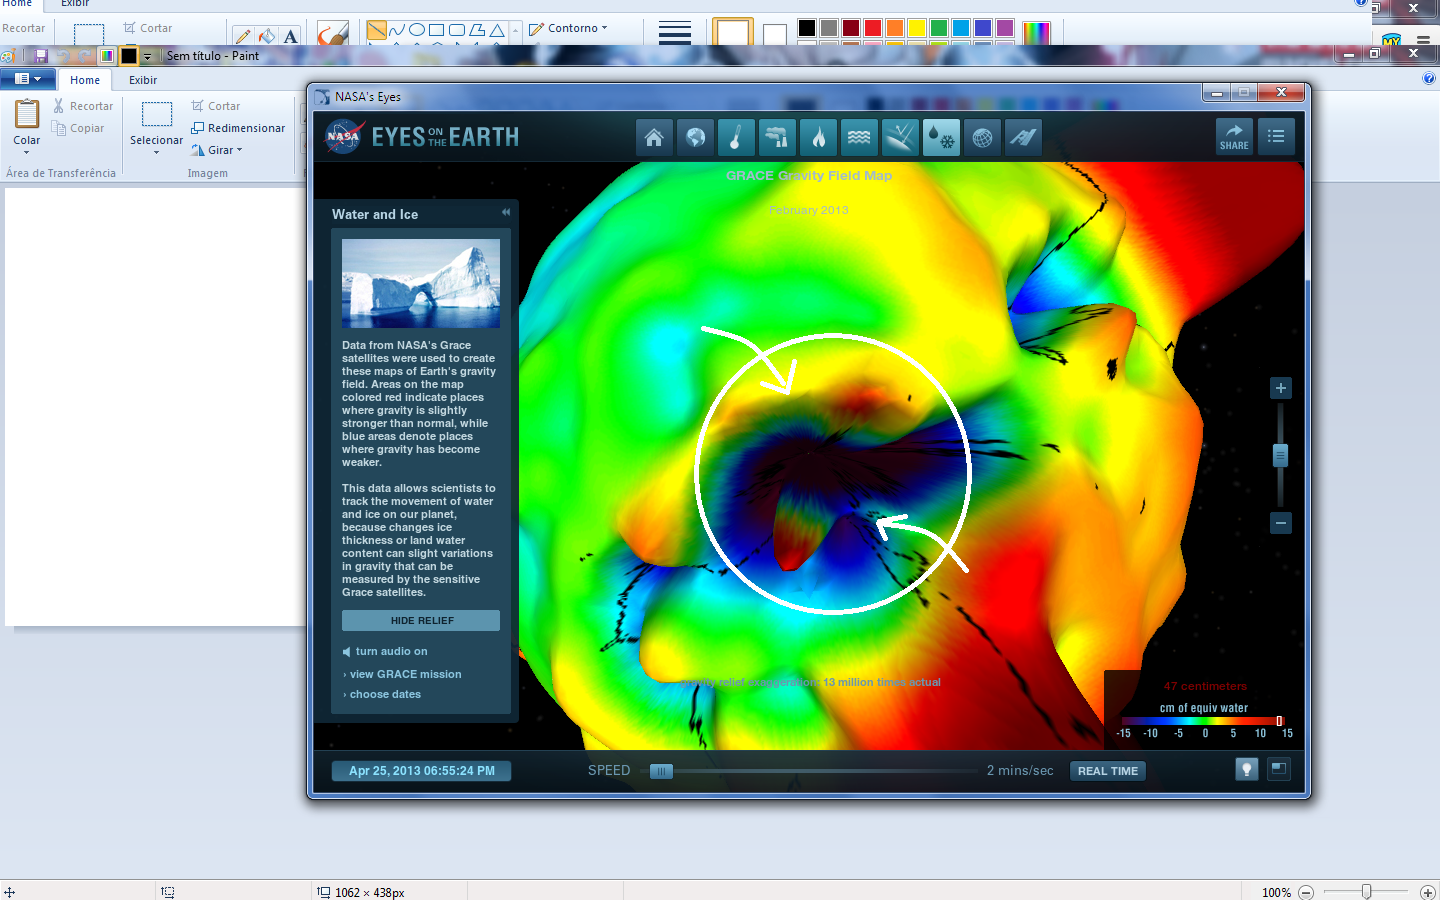The image size is (1440, 900).
Task: Click the Colar clipboard icon in Paint
Action: tap(27, 115)
